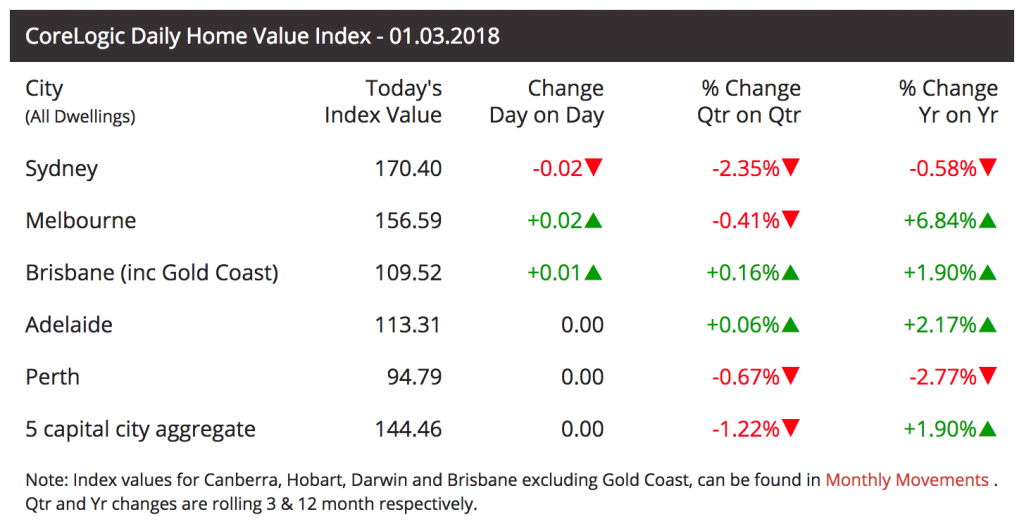Click the aggregate's red down arrow beside -1.22%
This screenshot has height=524, width=1024.
[x=792, y=429]
